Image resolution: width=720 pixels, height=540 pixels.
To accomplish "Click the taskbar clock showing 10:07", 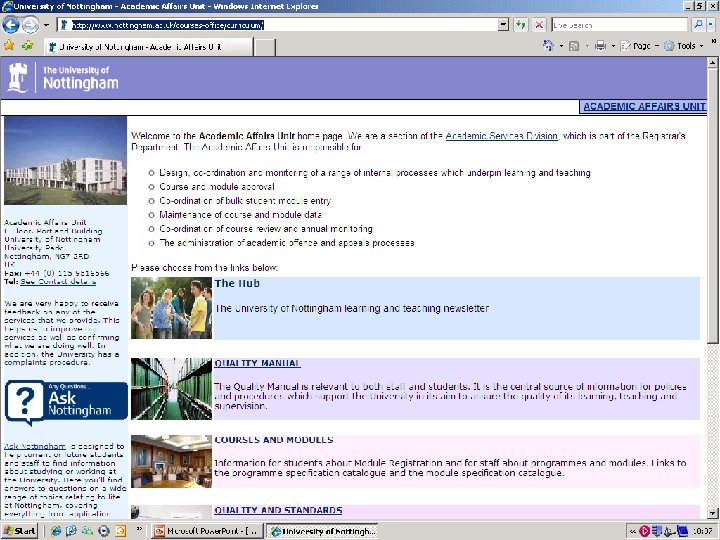I will (703, 531).
